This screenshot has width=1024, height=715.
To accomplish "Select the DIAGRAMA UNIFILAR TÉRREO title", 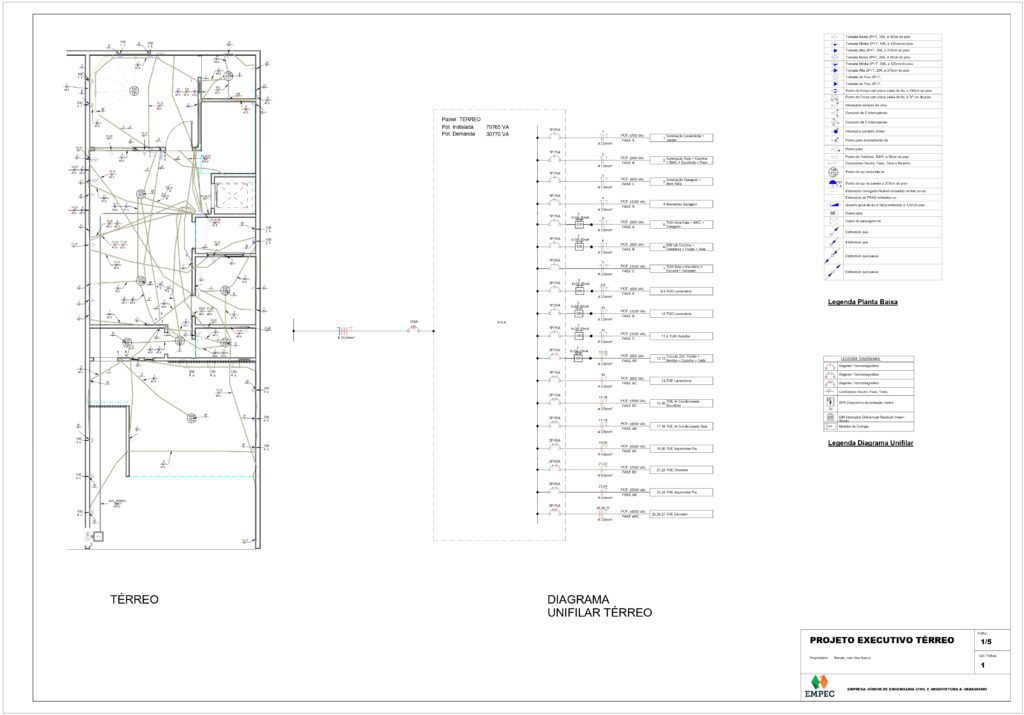I will (598, 607).
